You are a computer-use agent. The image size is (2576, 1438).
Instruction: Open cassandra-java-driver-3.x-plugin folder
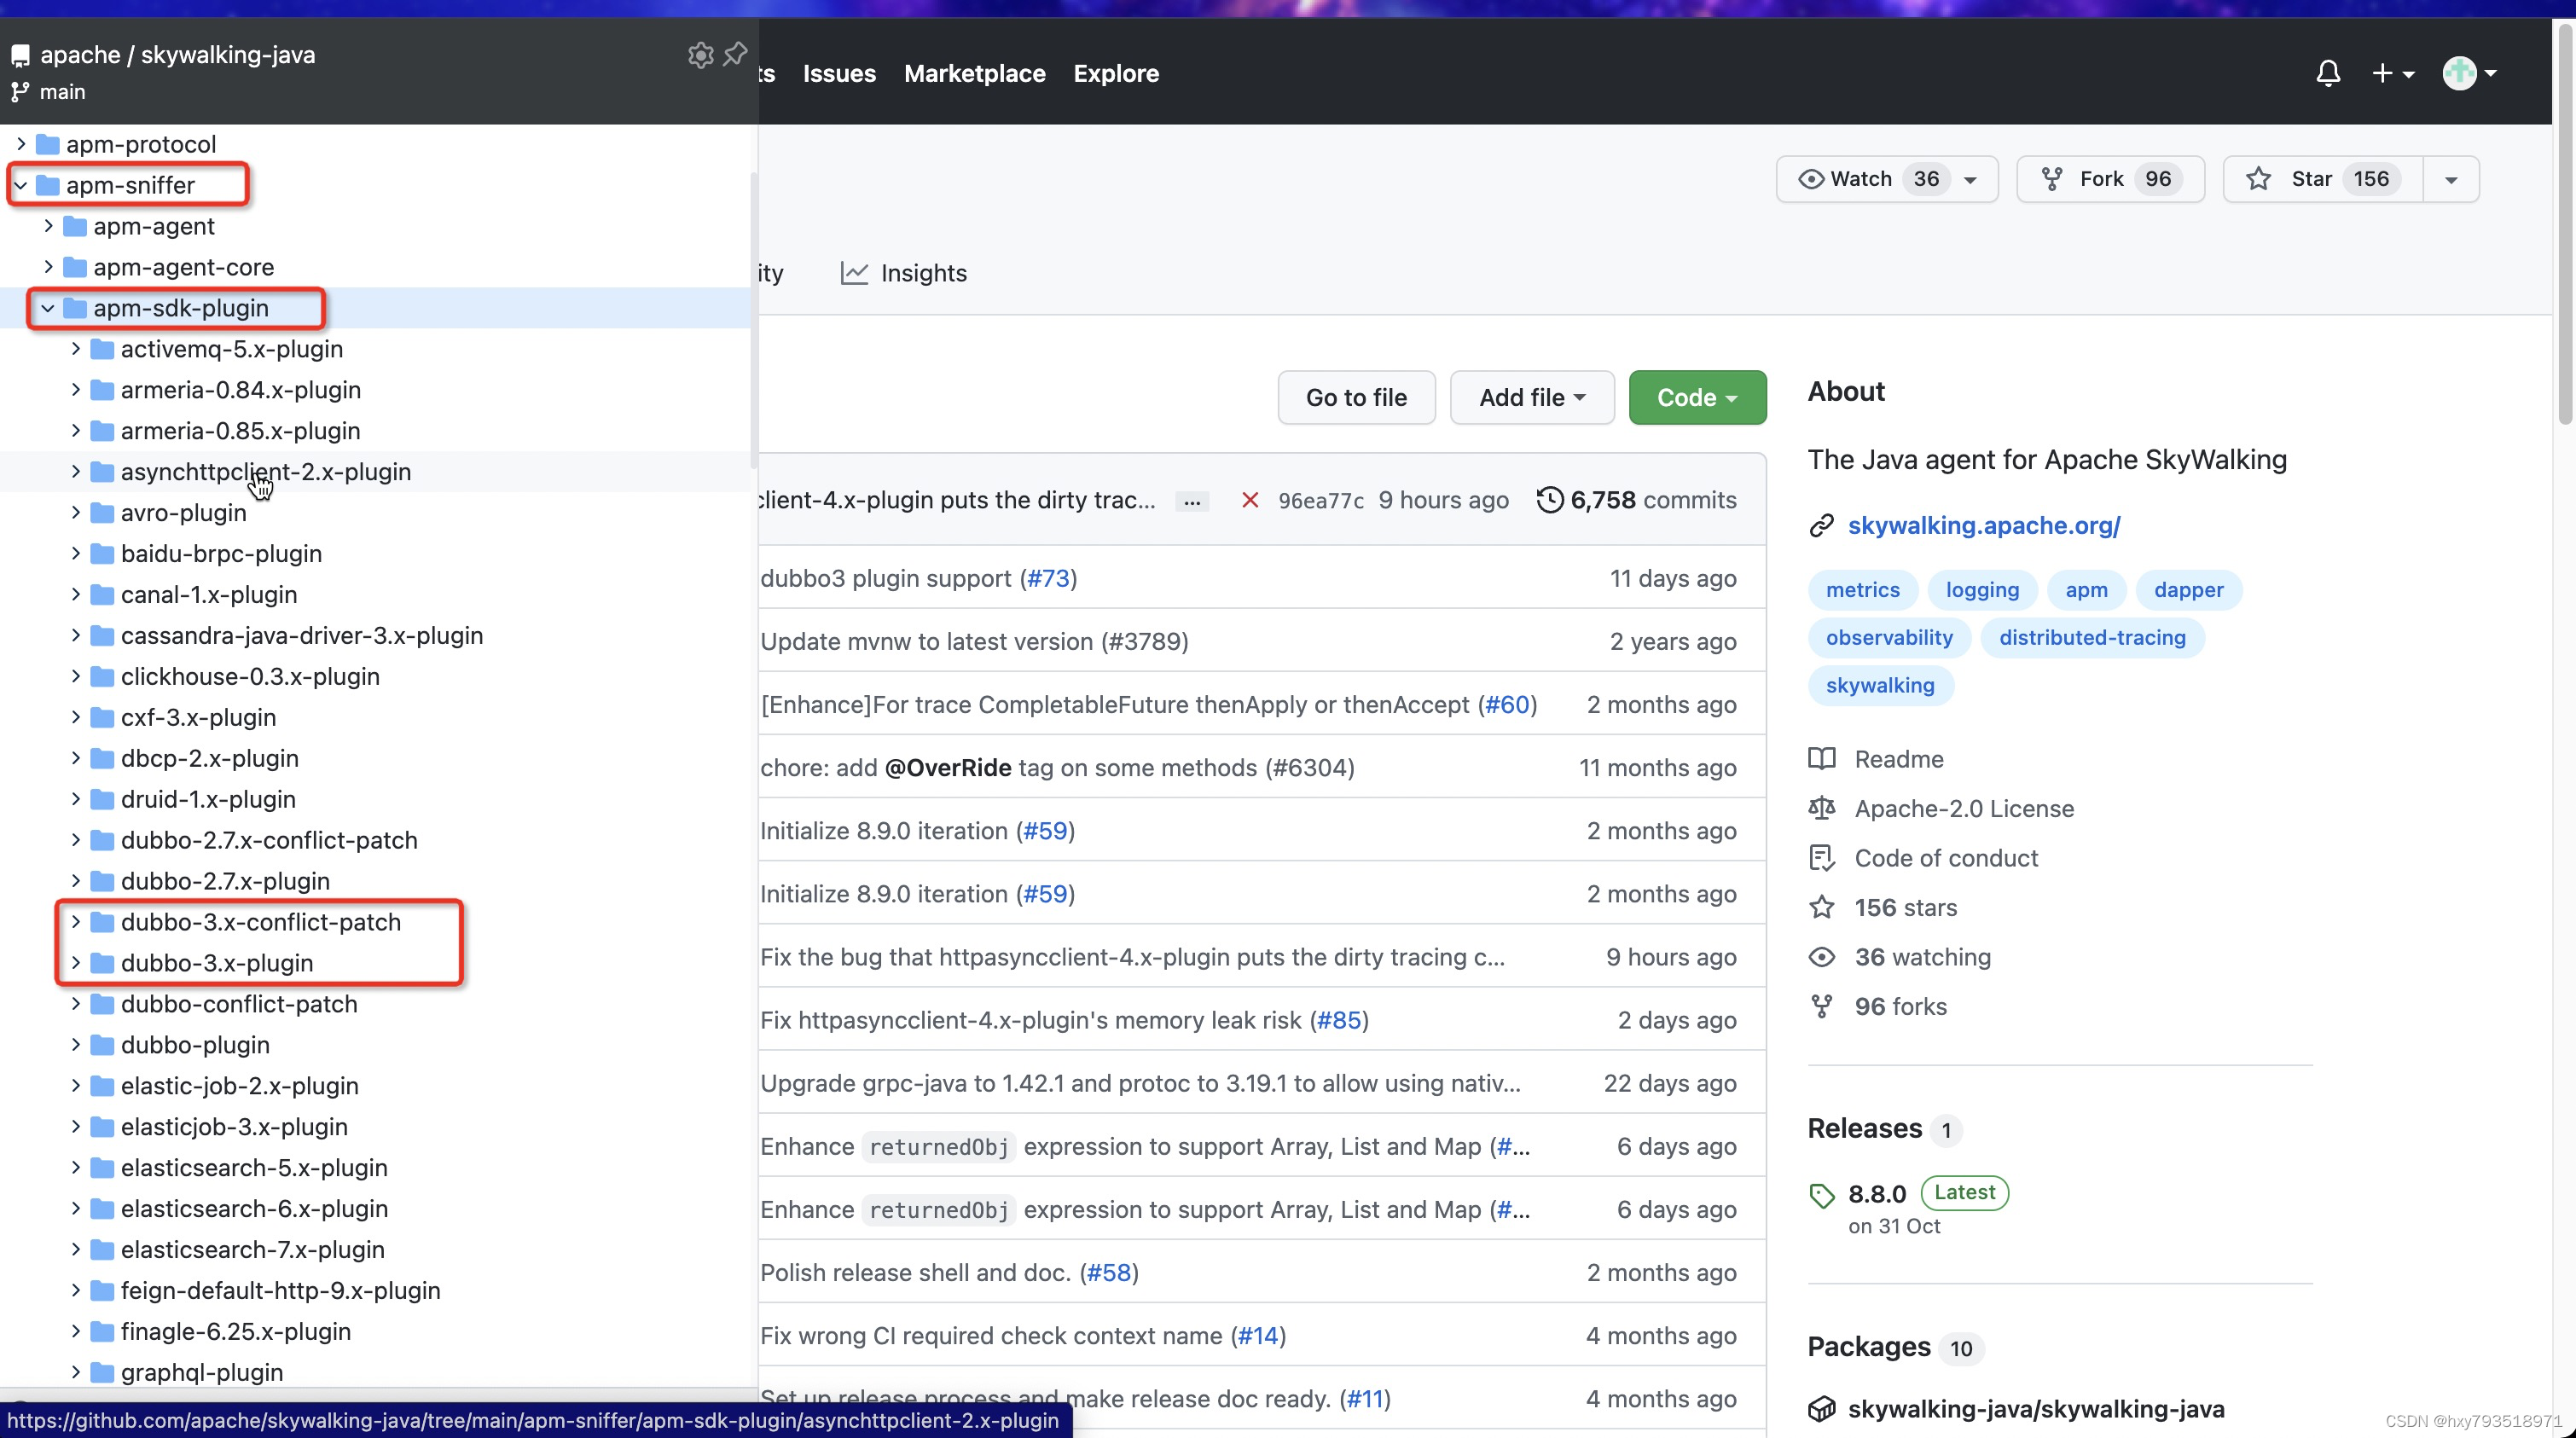click(x=301, y=636)
